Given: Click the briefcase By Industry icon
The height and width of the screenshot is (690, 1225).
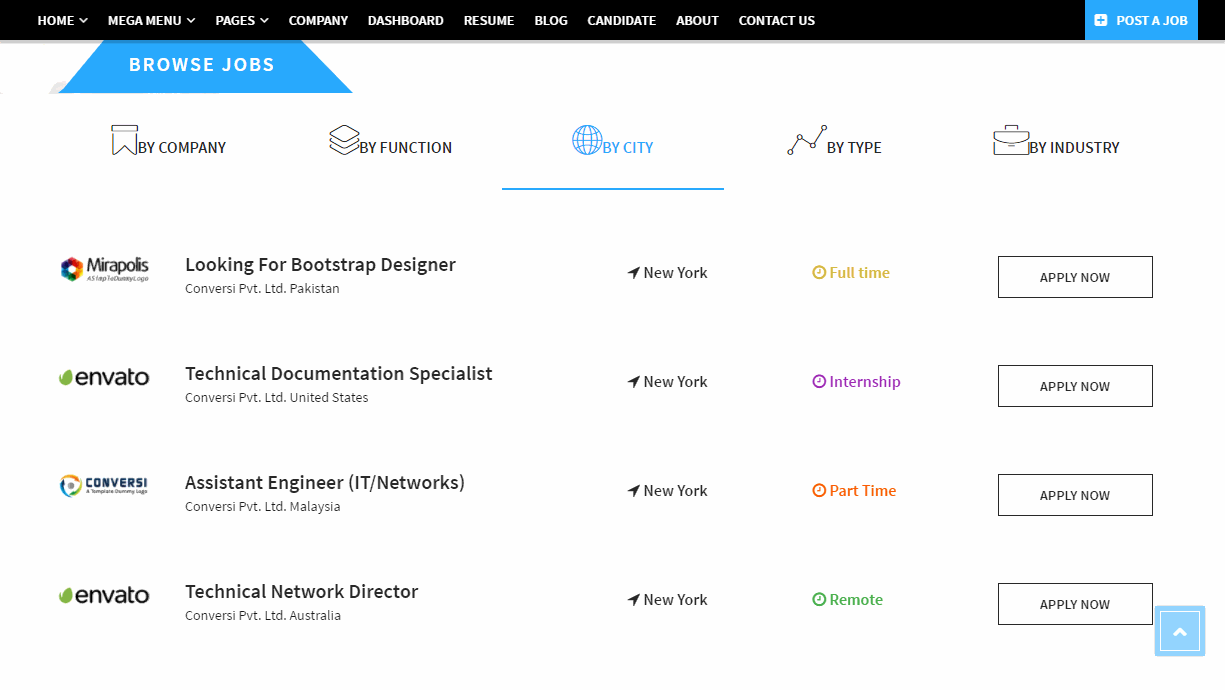Looking at the screenshot, I should click(x=1010, y=140).
